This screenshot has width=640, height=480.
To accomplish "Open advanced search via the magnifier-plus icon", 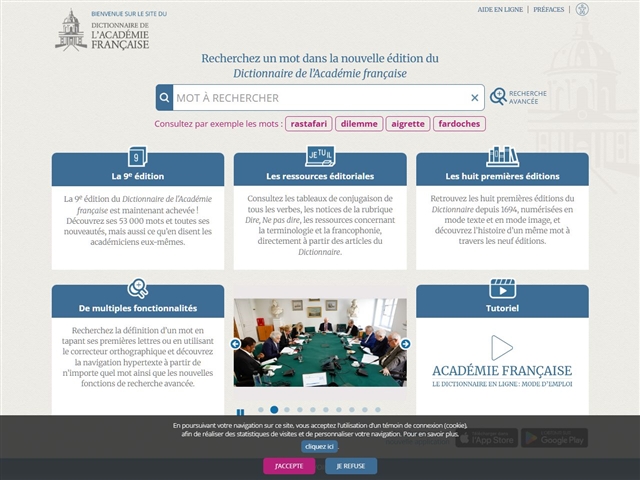I will (x=498, y=97).
